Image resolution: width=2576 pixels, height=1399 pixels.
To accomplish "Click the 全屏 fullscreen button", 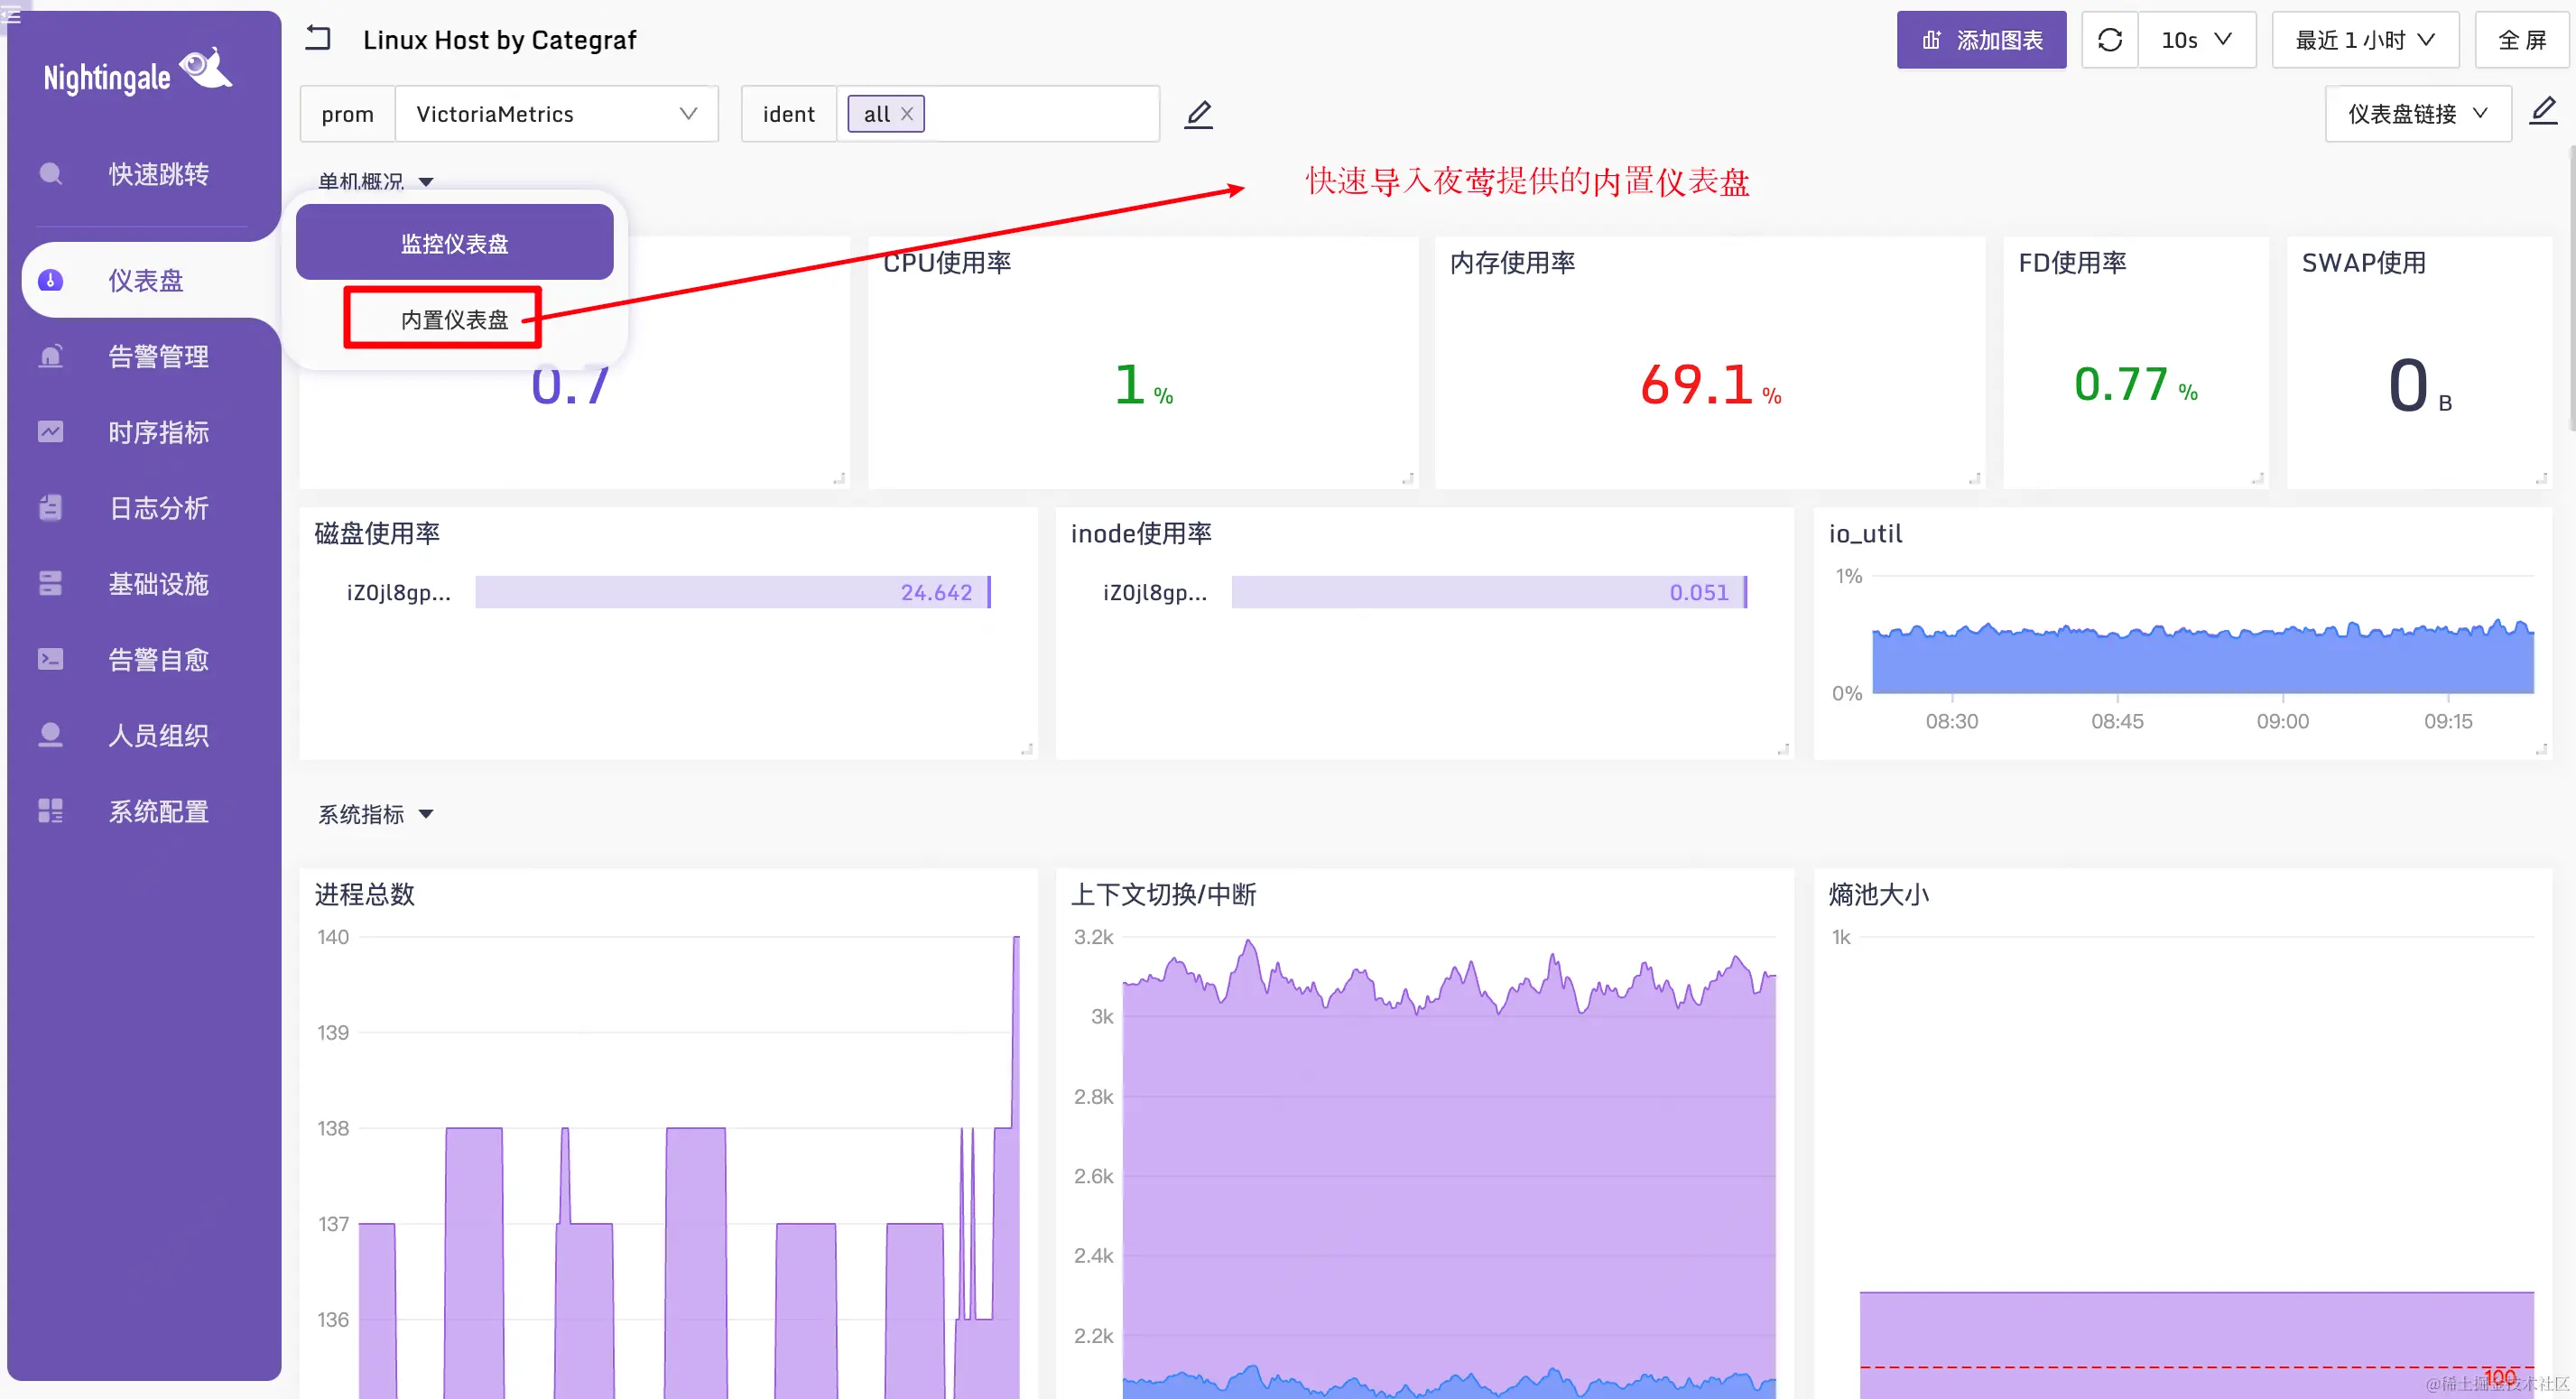I will point(2521,40).
